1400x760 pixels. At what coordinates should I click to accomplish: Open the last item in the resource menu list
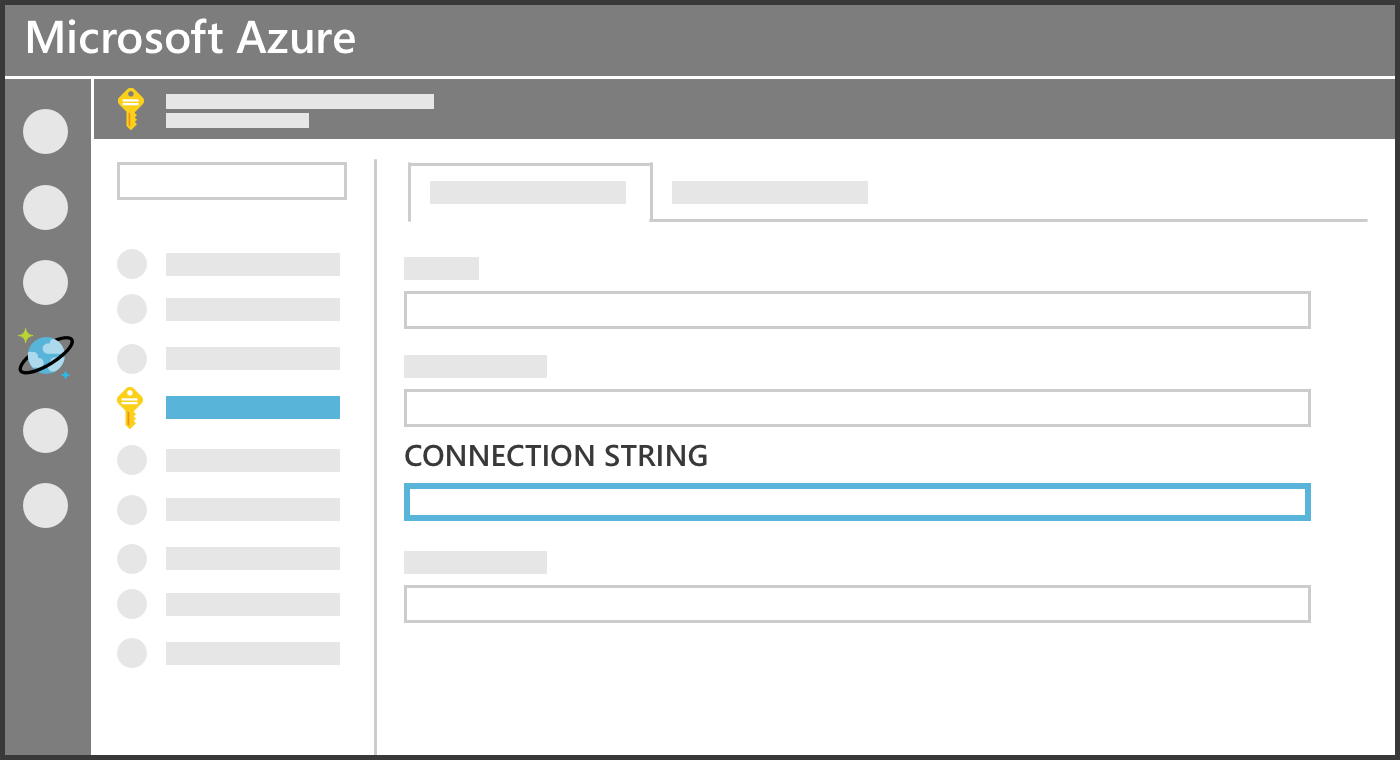coord(253,653)
